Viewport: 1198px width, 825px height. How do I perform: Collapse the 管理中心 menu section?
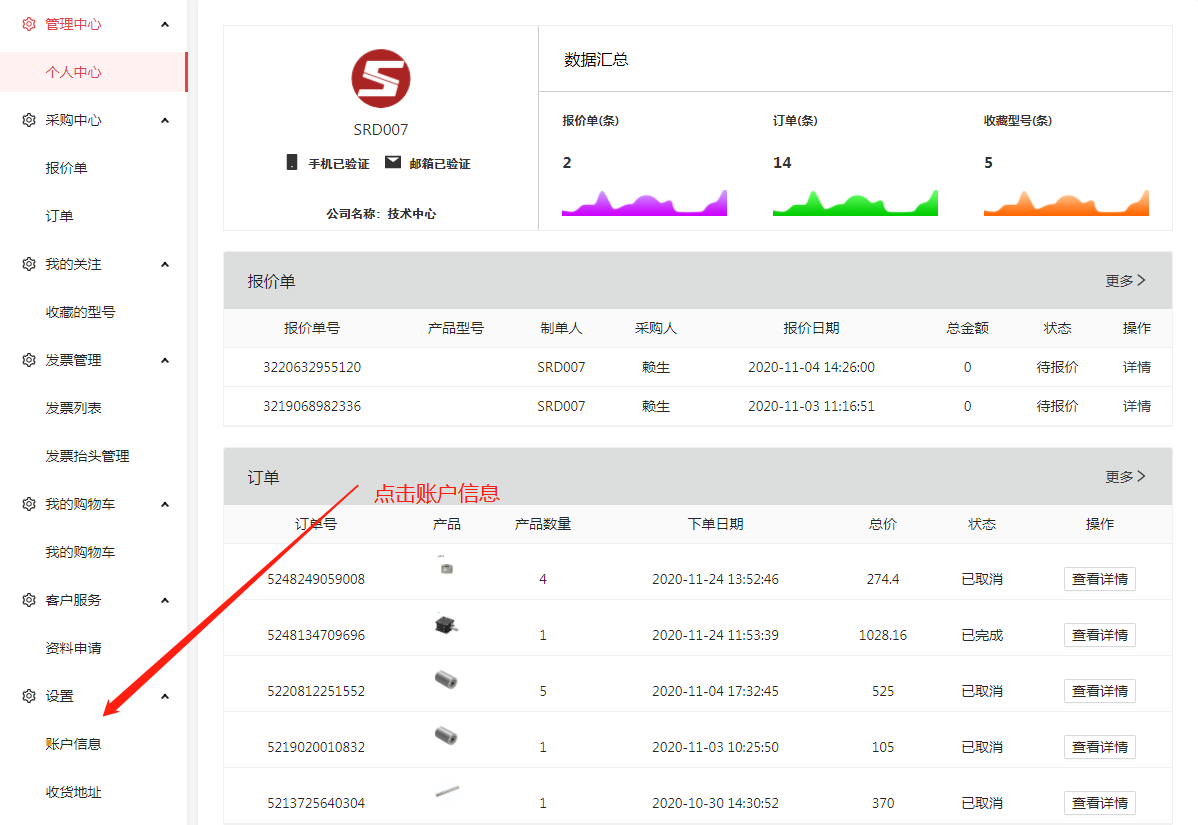pos(165,24)
